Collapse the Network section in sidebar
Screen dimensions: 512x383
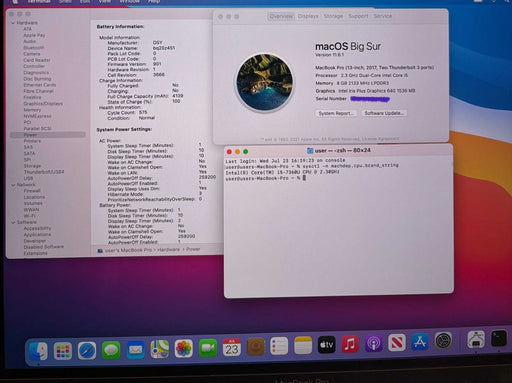[x=13, y=185]
